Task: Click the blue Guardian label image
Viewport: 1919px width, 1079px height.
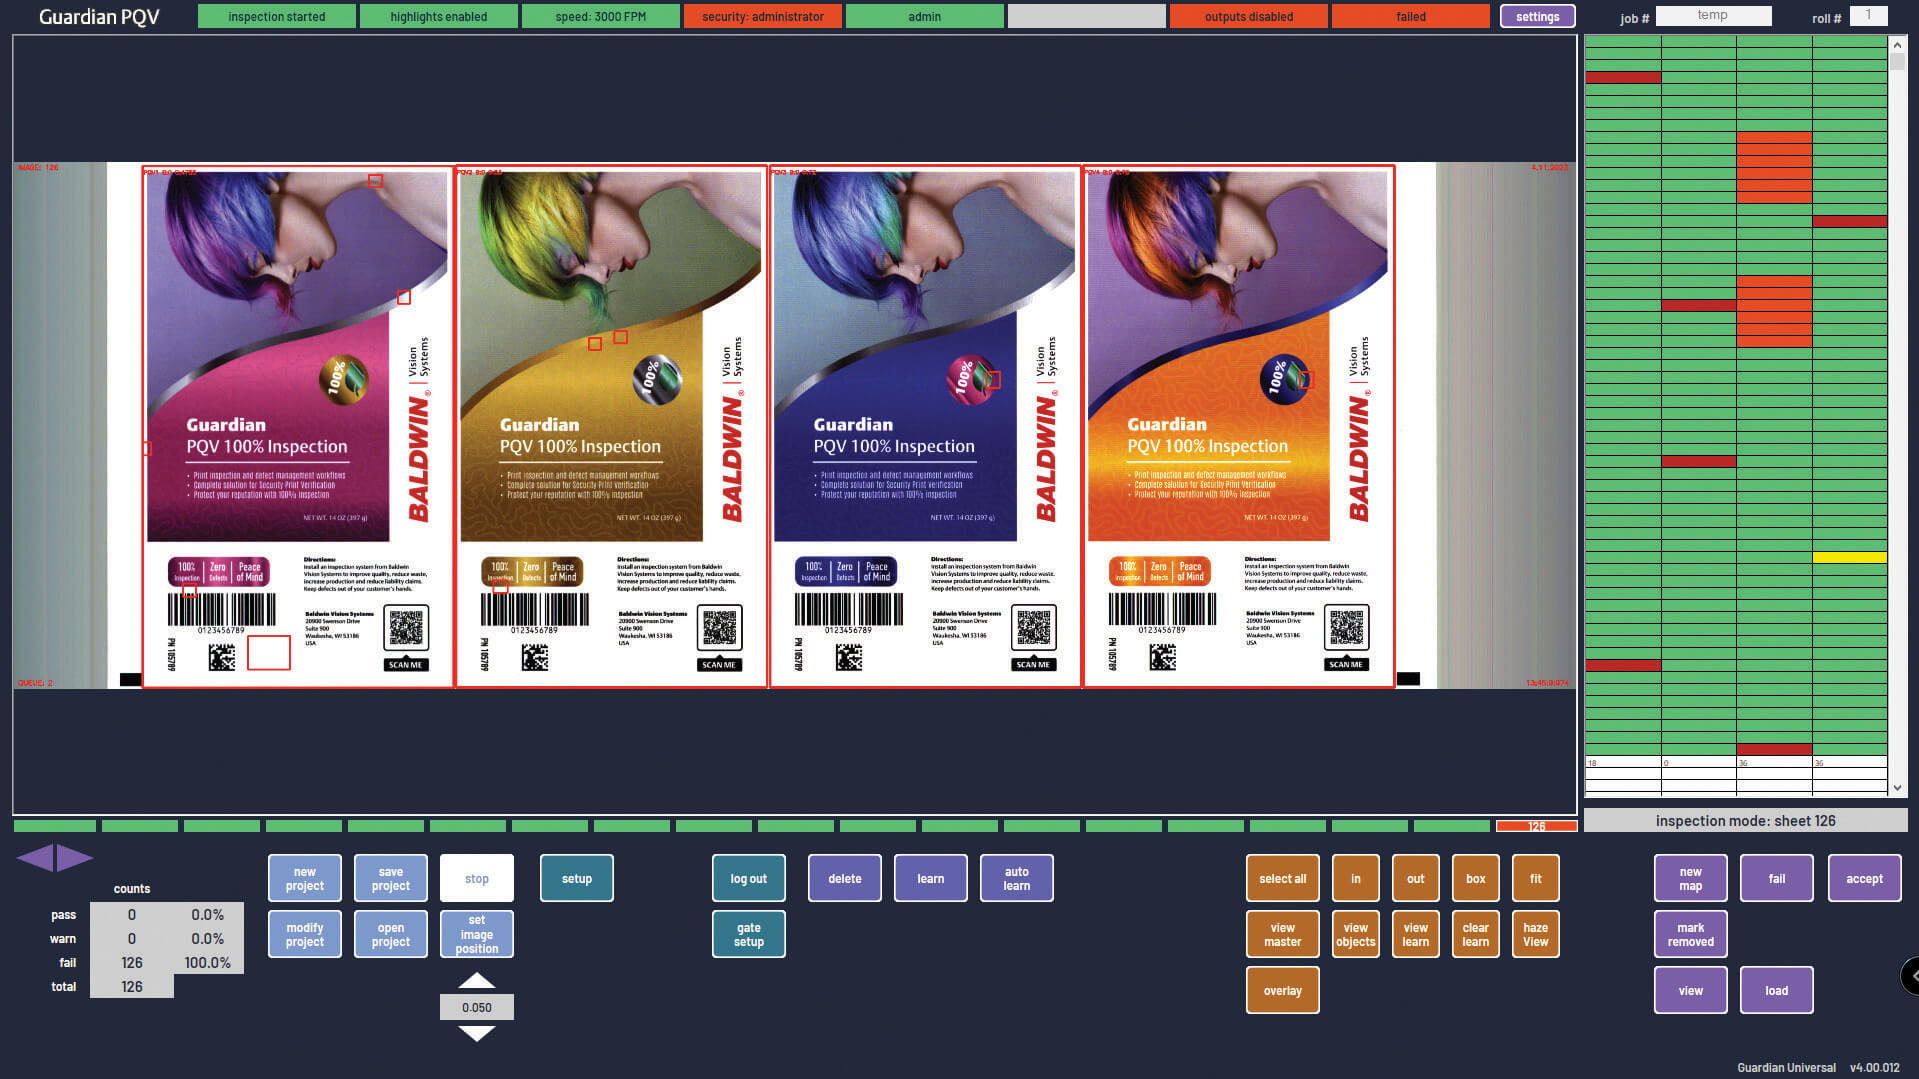Action: click(x=925, y=427)
